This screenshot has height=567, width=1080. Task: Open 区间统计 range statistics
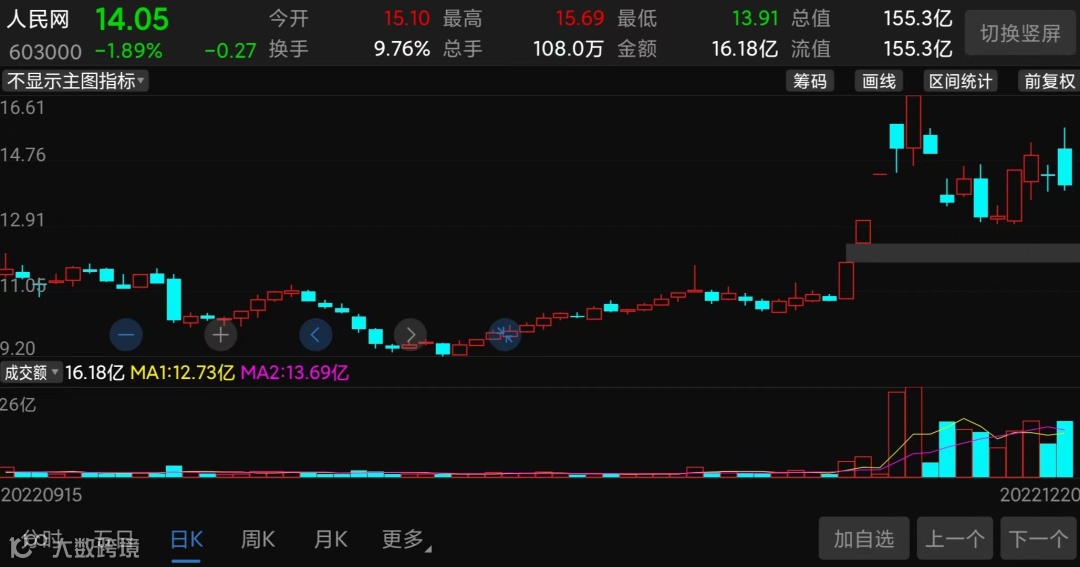click(x=960, y=81)
